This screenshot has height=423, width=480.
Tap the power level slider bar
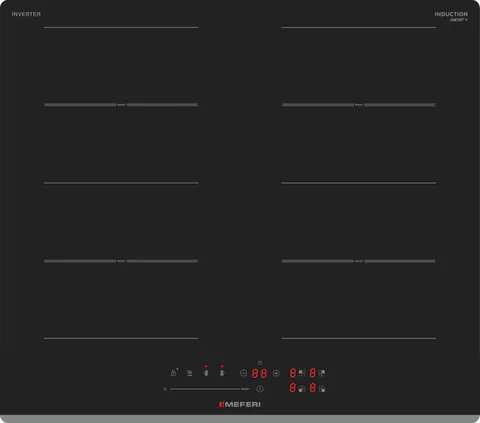pyautogui.click(x=205, y=389)
